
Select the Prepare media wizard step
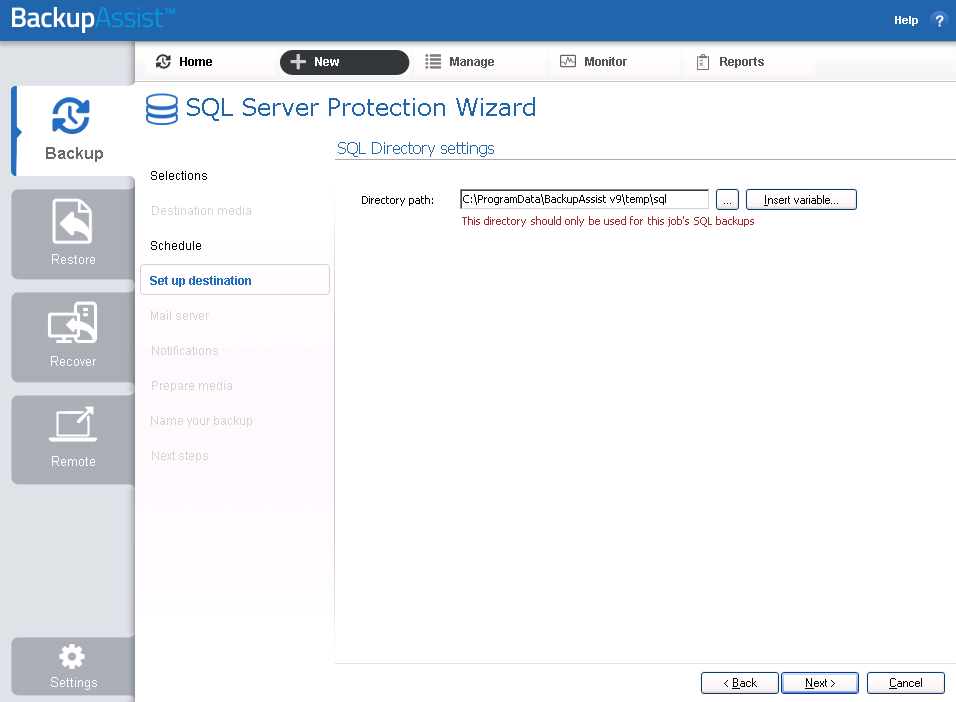pos(191,386)
